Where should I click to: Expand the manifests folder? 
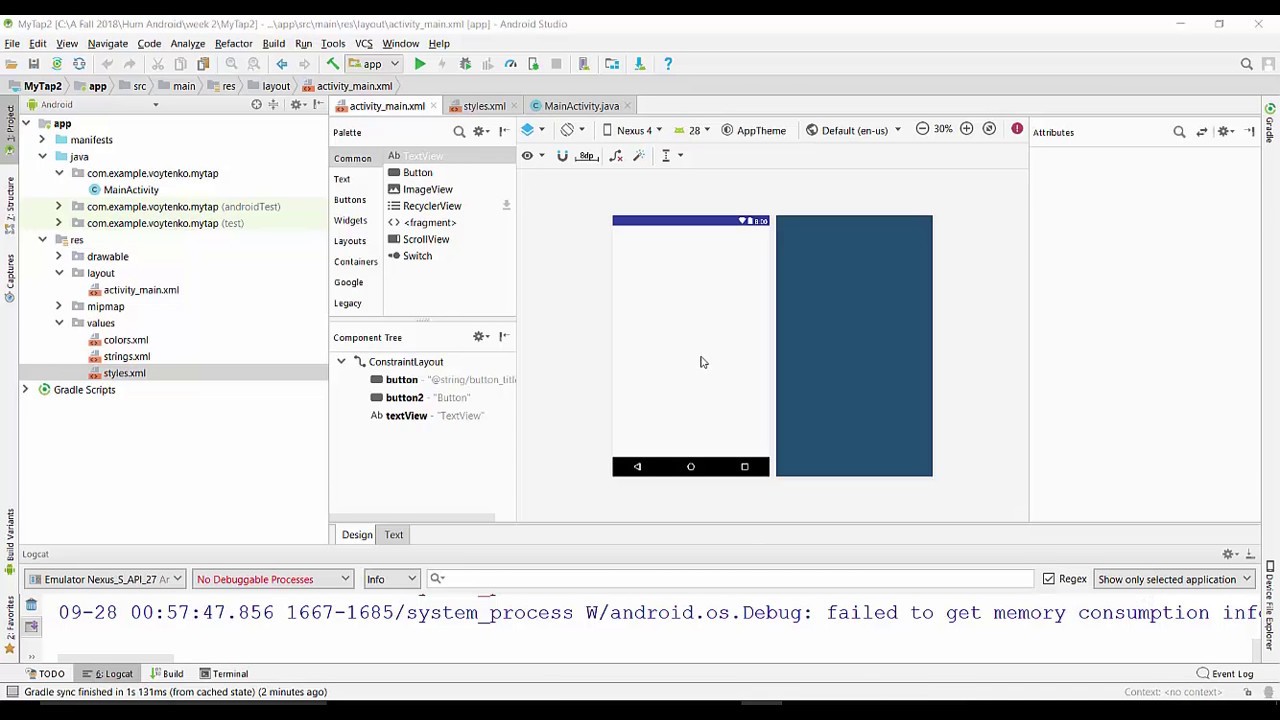42,140
